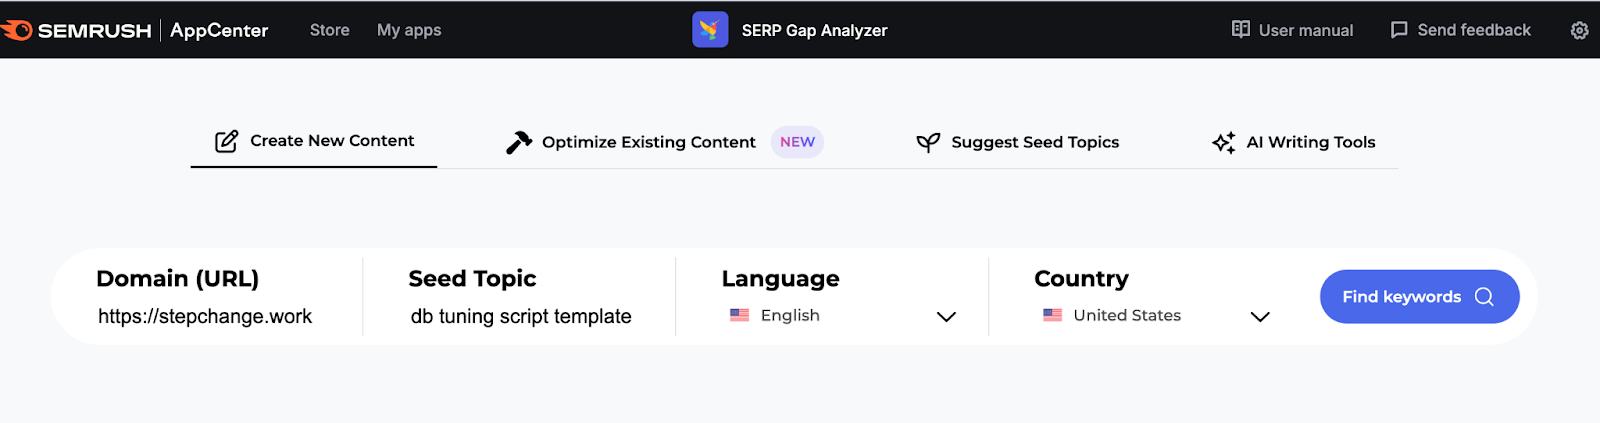Screen dimensions: 1600x423
Task: Open settings via the gear icon
Action: pyautogui.click(x=1579, y=30)
